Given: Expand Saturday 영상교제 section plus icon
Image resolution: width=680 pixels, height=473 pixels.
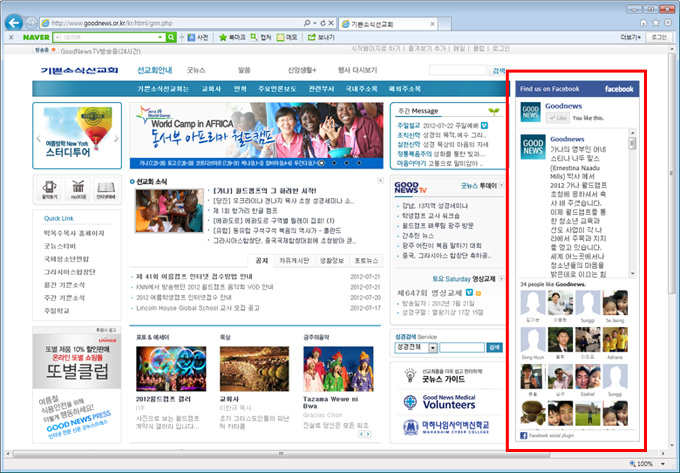Looking at the screenshot, I should click(501, 279).
